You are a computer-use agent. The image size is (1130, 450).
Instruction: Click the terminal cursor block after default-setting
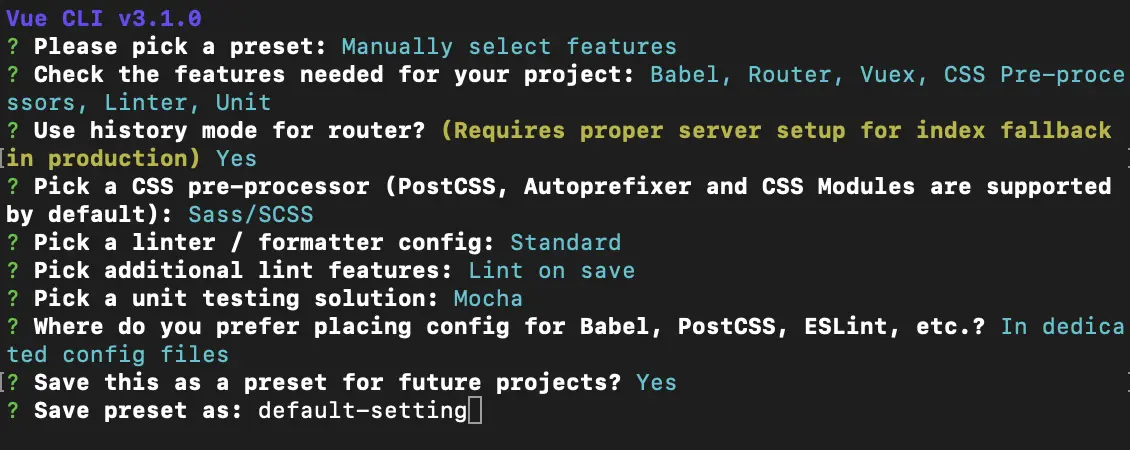click(475, 410)
